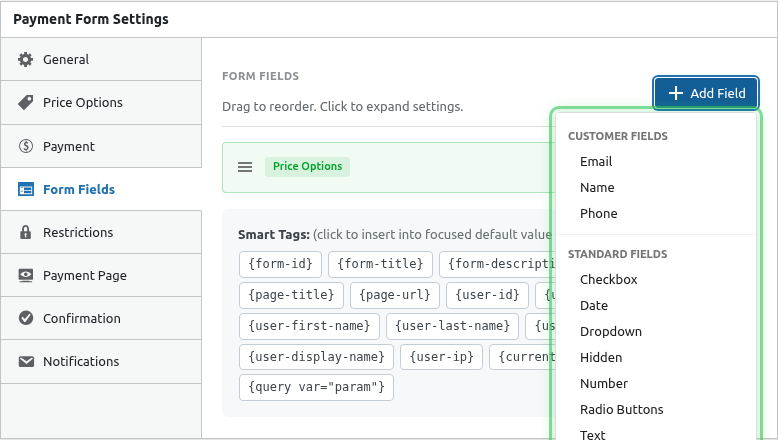Viewport: 778px width, 440px height.
Task: Insert the {query var="param"} smart tag
Action: 317,387
